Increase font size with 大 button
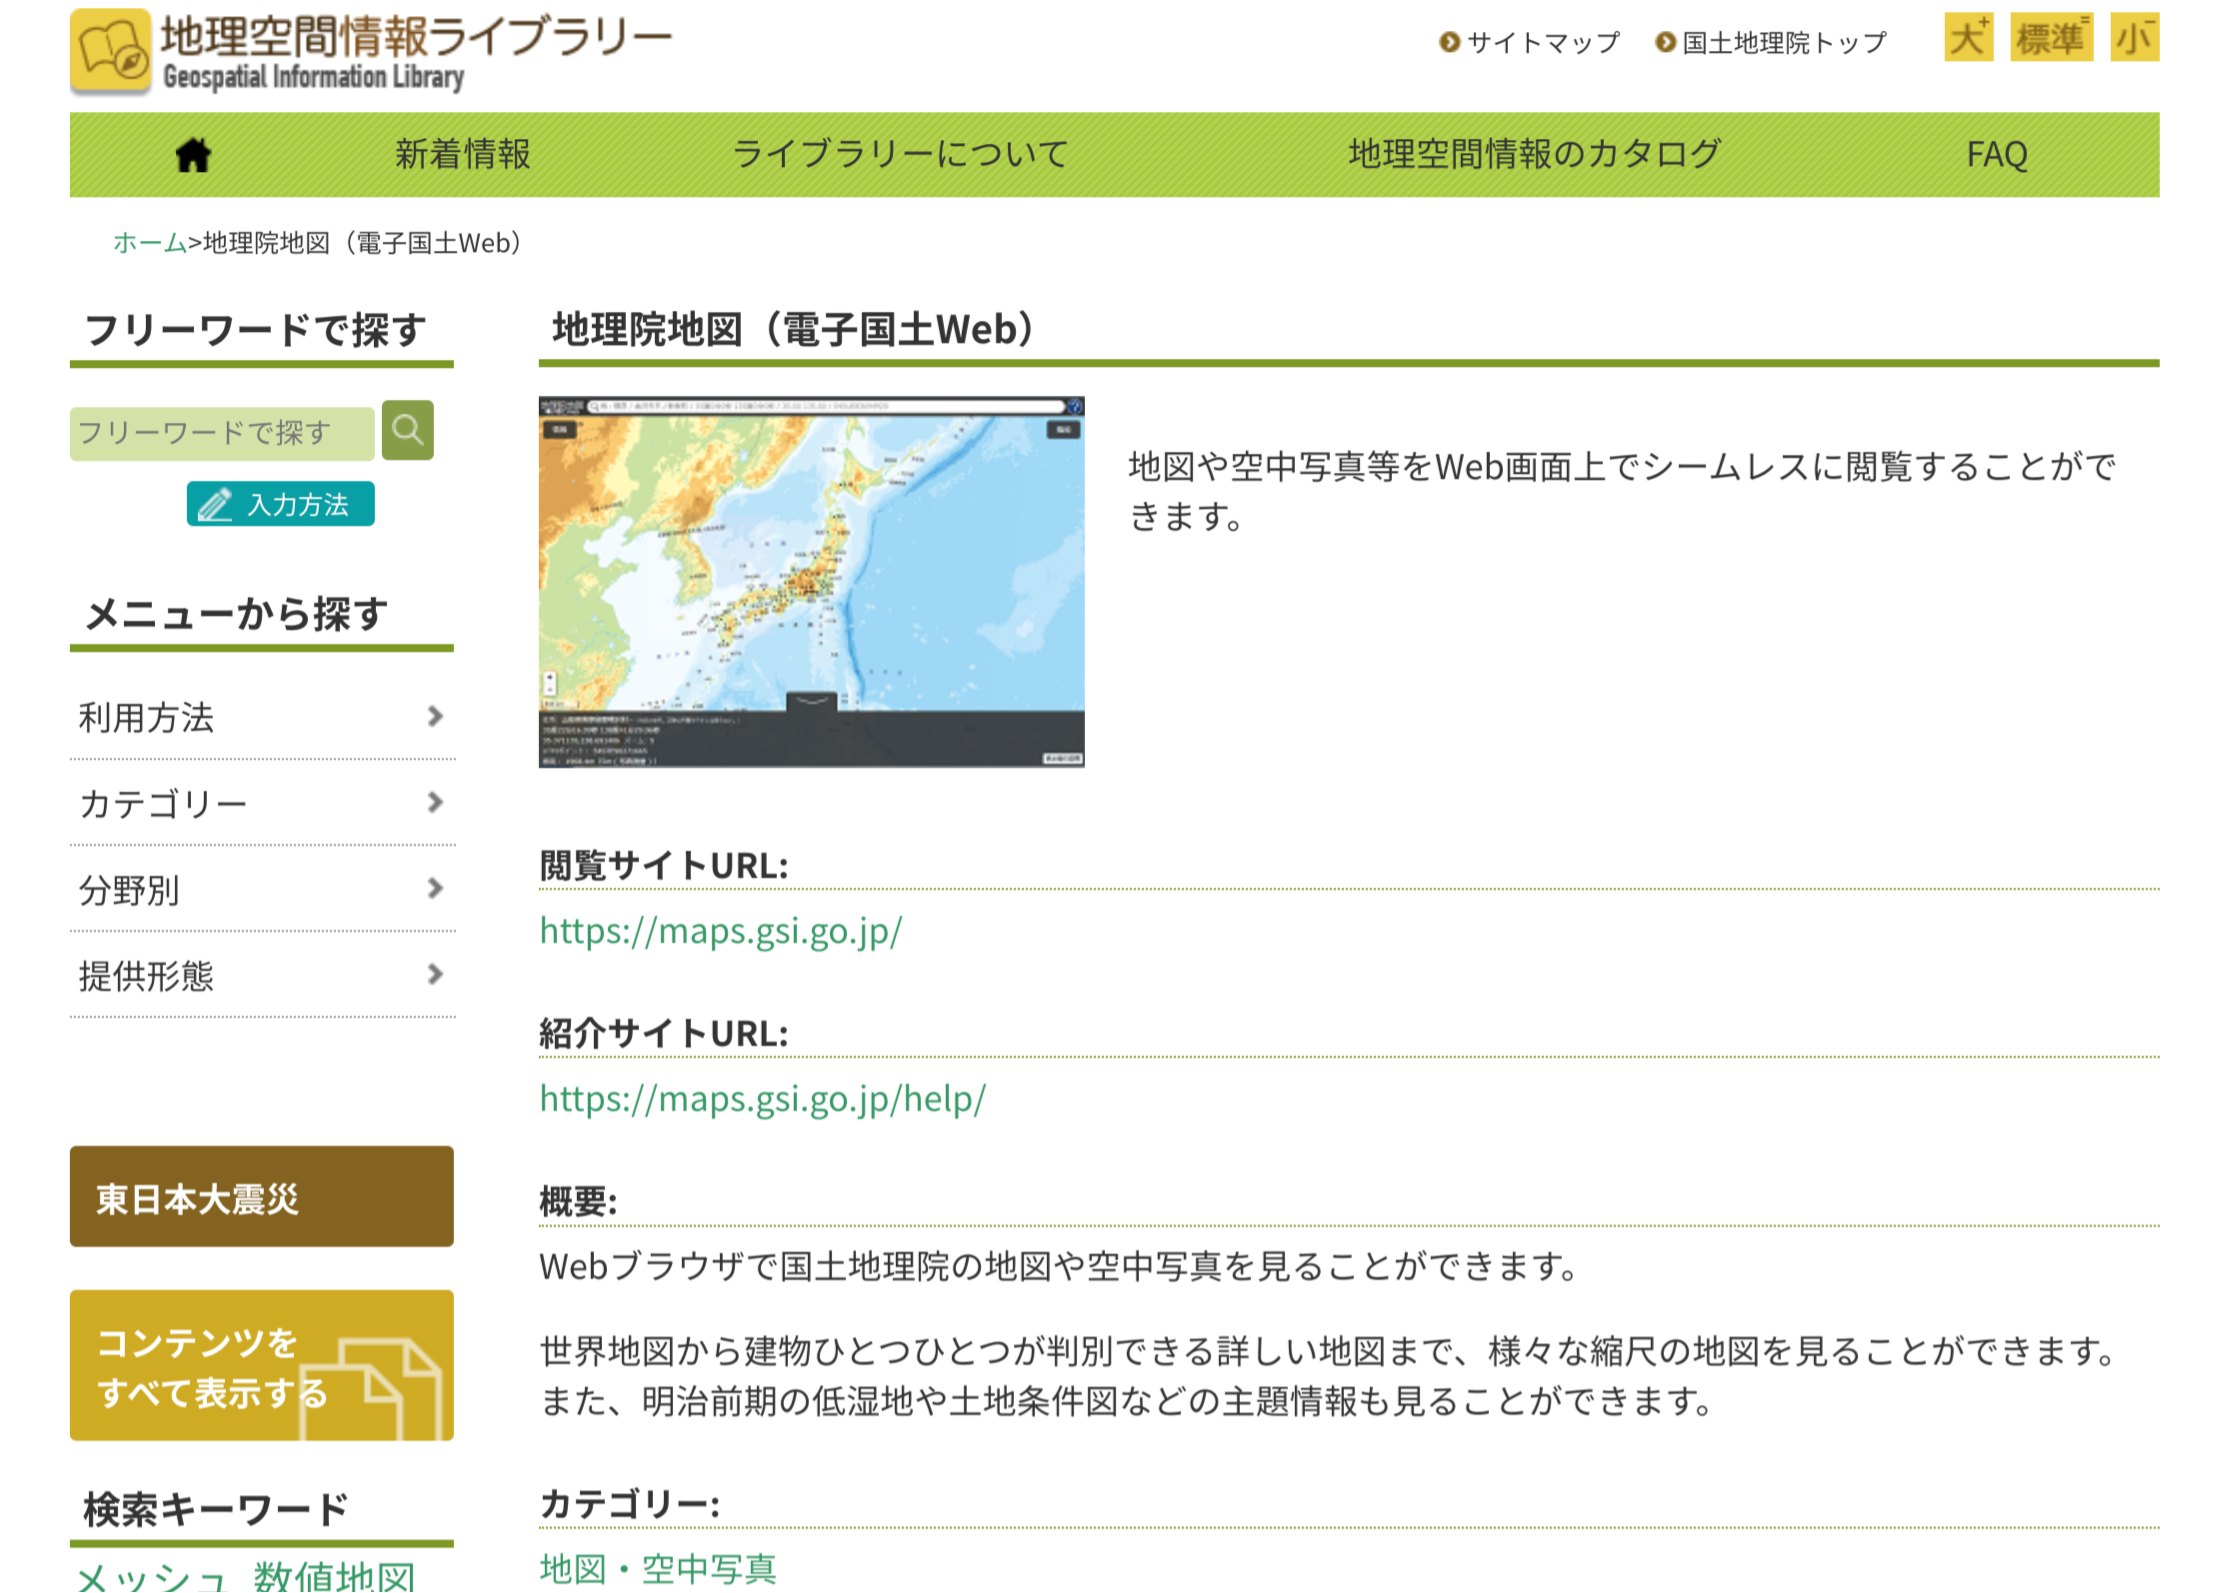Image resolution: width=2227 pixels, height=1593 pixels. (x=1967, y=39)
